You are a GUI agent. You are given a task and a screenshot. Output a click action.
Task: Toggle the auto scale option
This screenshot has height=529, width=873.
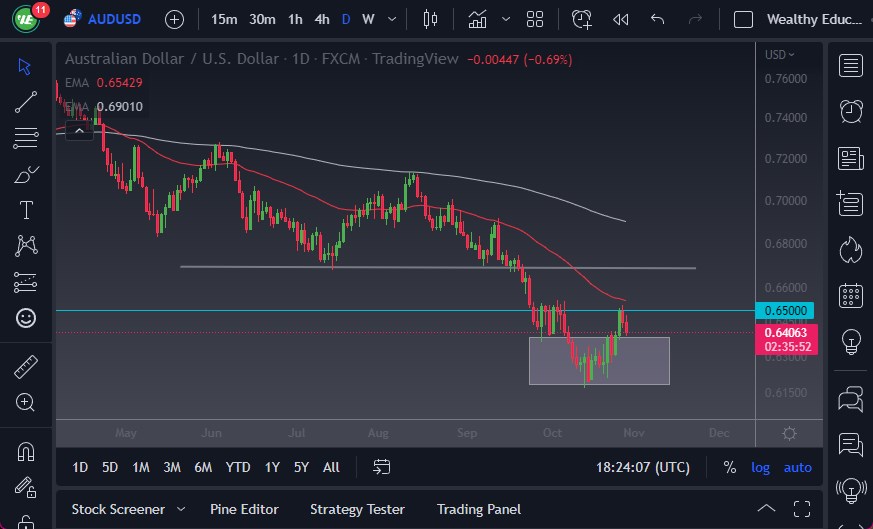(x=797, y=467)
